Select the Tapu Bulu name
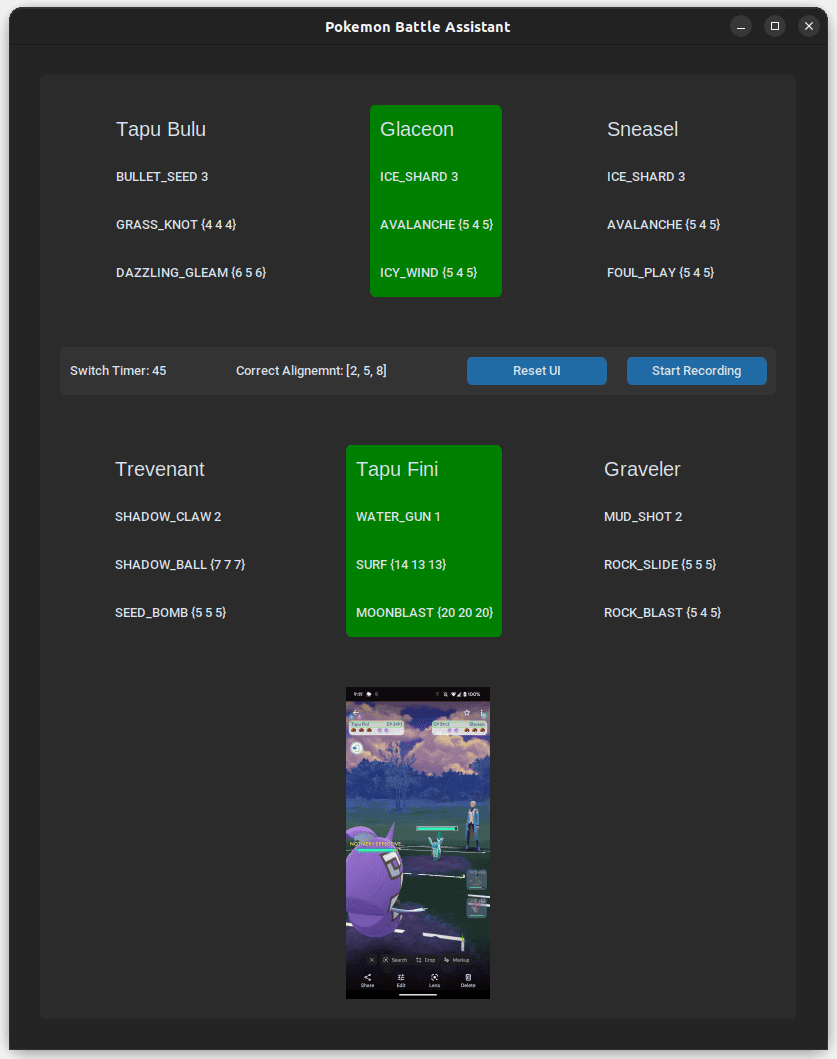This screenshot has height=1059, width=837. pyautogui.click(x=161, y=129)
